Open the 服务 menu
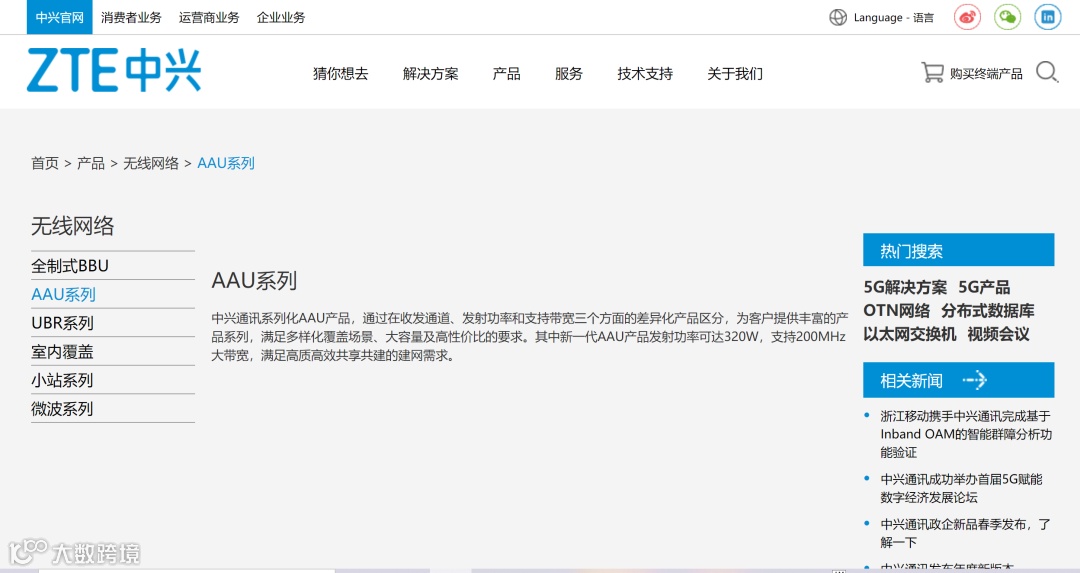This screenshot has height=573, width=1080. point(569,74)
